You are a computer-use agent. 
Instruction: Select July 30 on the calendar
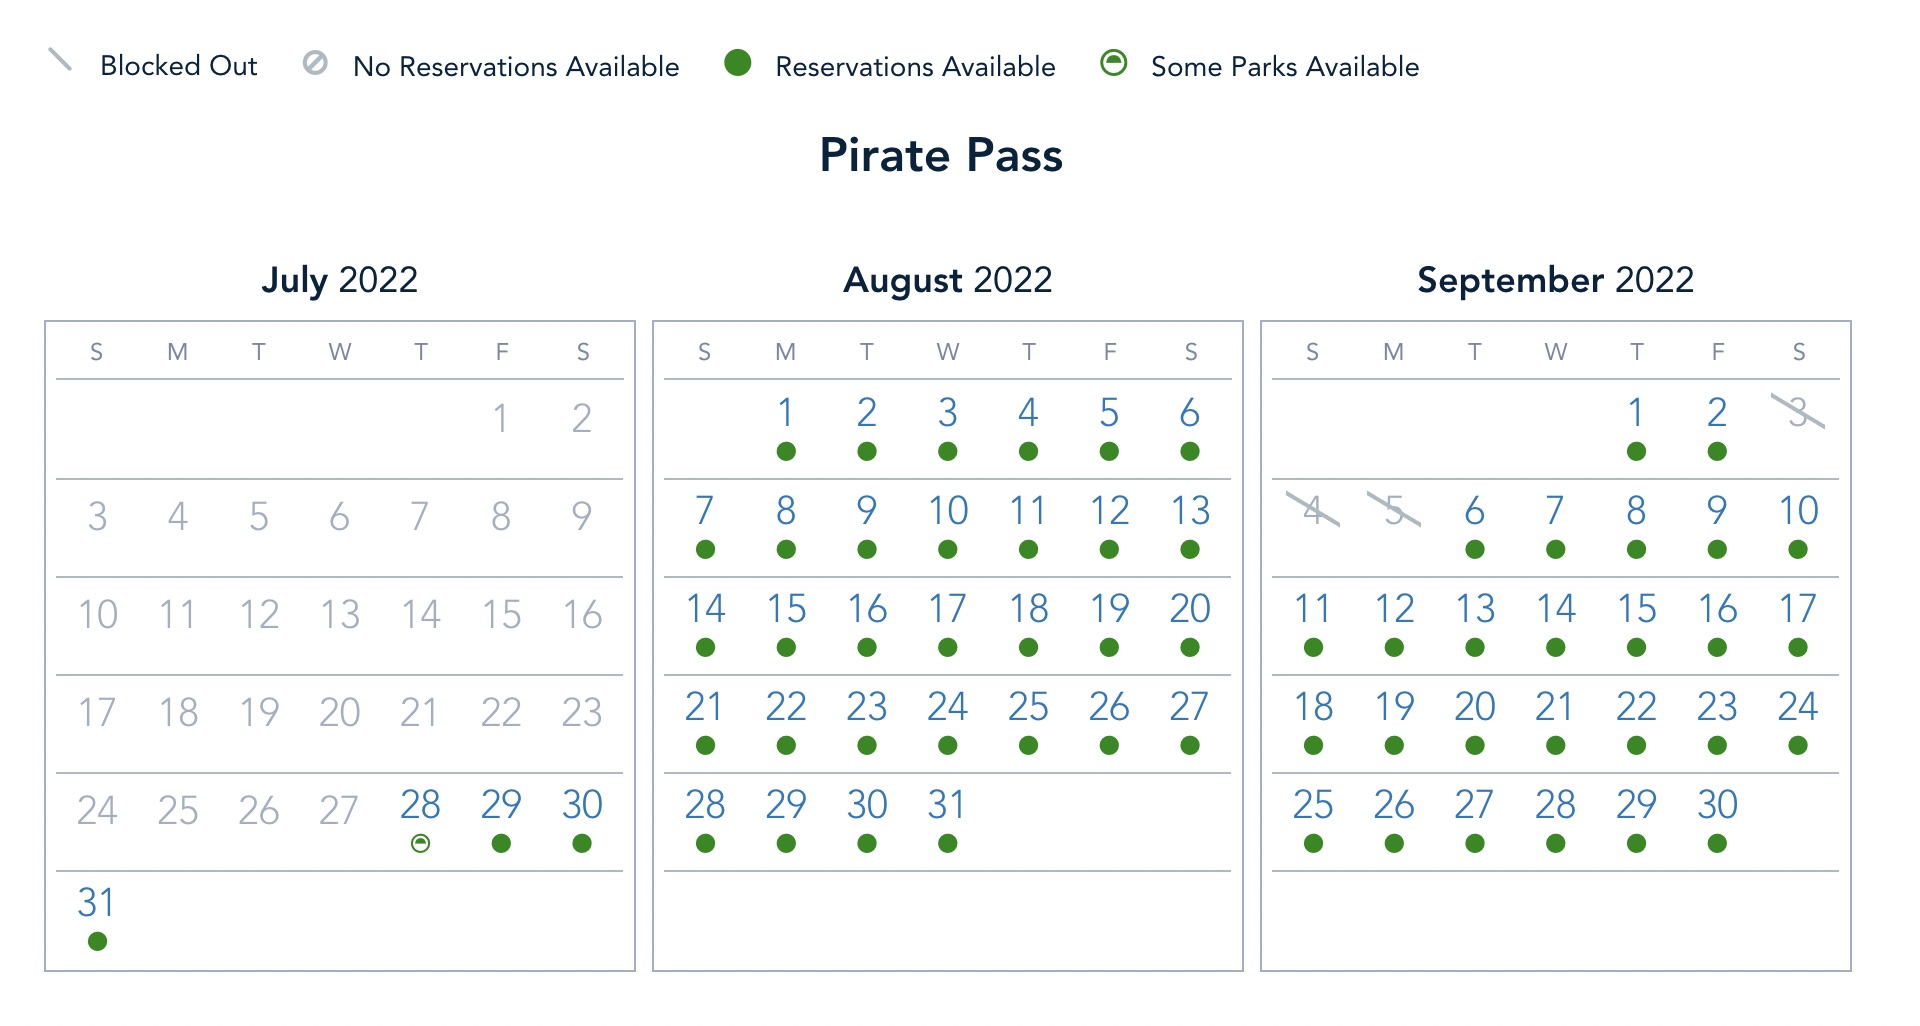pyautogui.click(x=582, y=805)
